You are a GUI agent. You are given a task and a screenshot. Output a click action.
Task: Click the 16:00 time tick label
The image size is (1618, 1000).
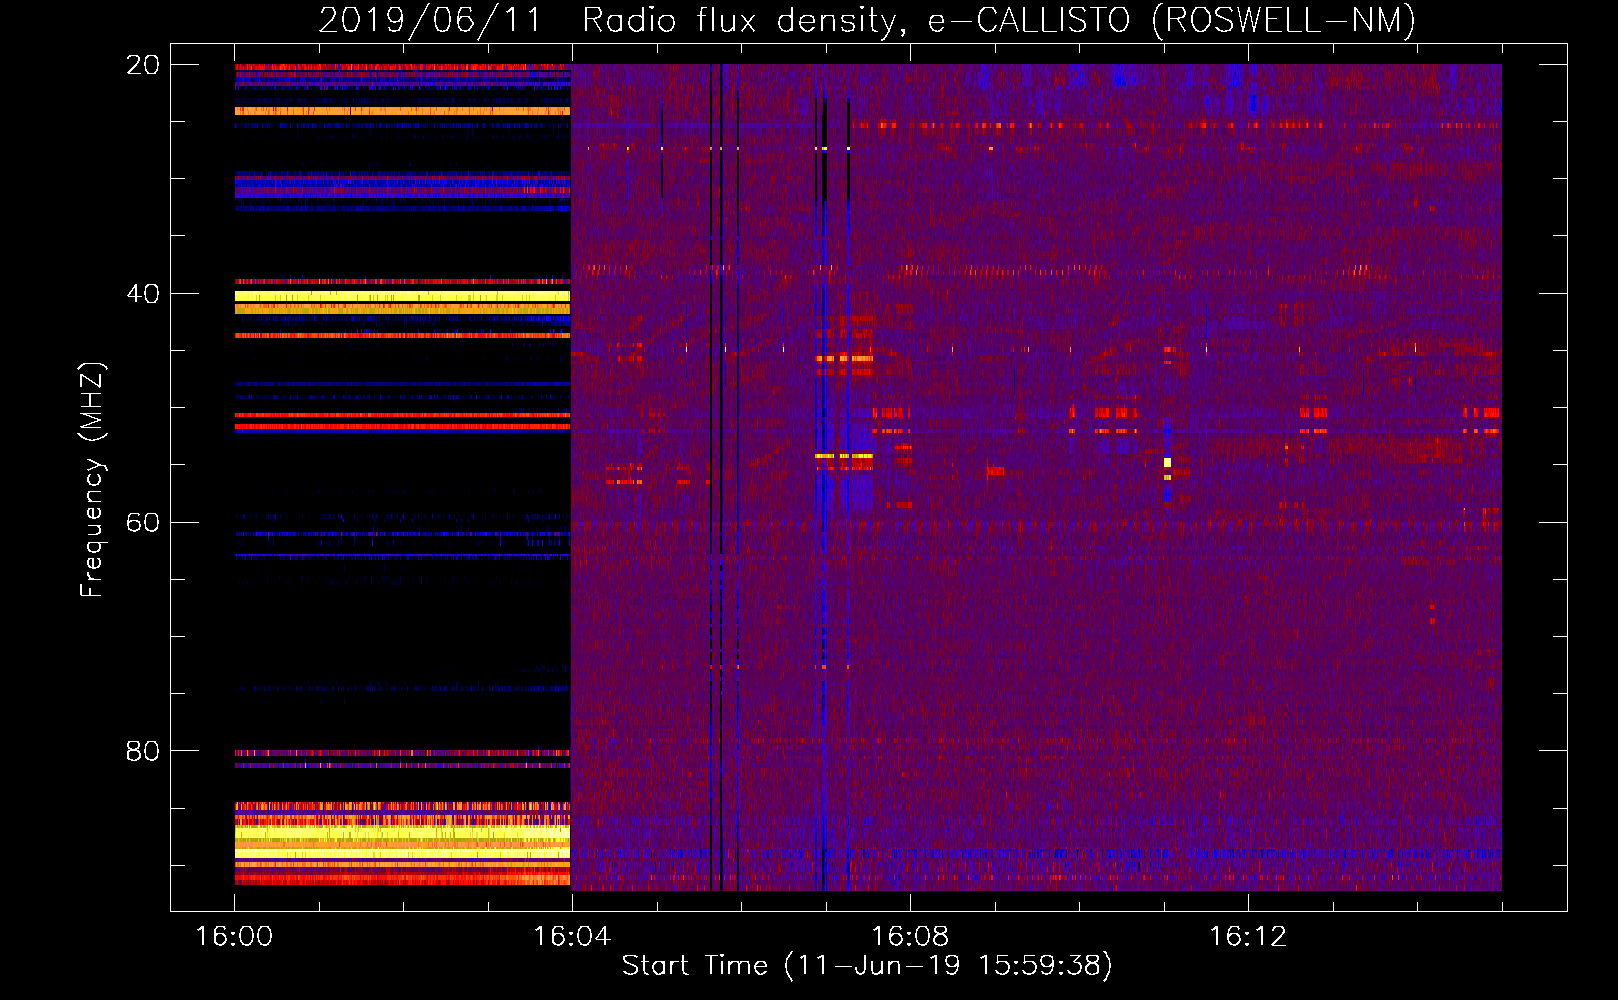coord(234,936)
